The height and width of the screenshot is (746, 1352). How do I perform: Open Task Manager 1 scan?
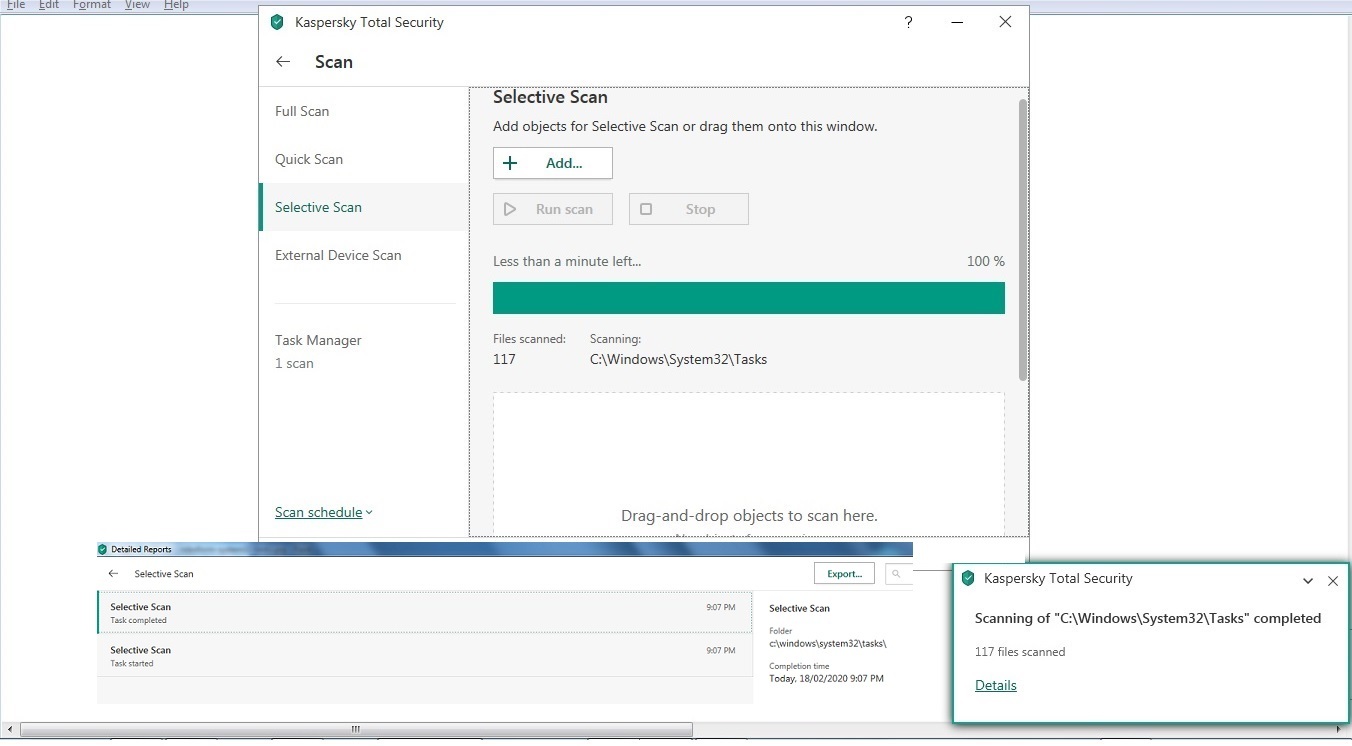[318, 351]
